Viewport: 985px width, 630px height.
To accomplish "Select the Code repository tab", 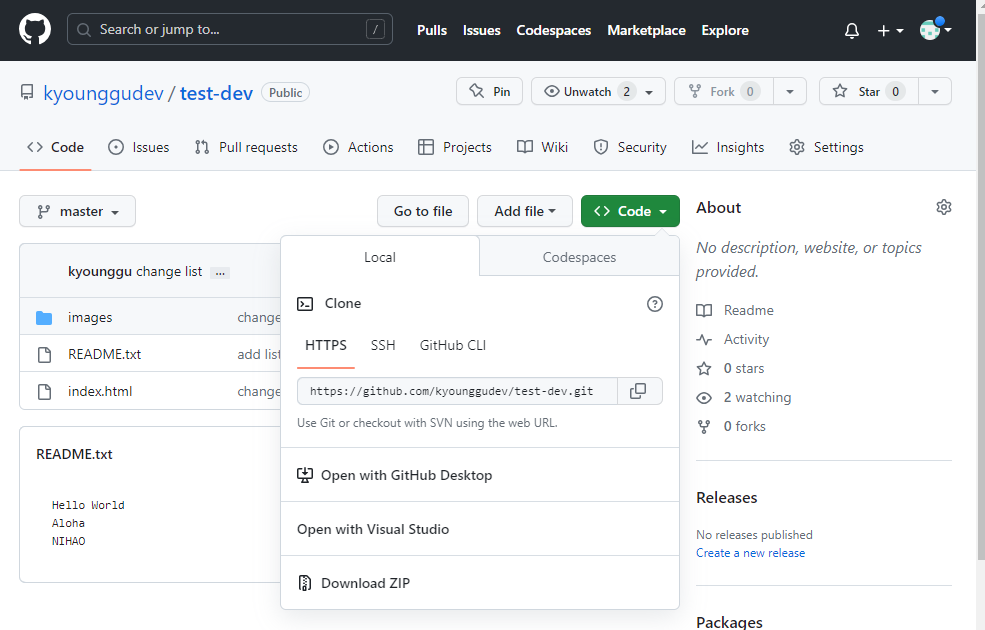I will [55, 148].
